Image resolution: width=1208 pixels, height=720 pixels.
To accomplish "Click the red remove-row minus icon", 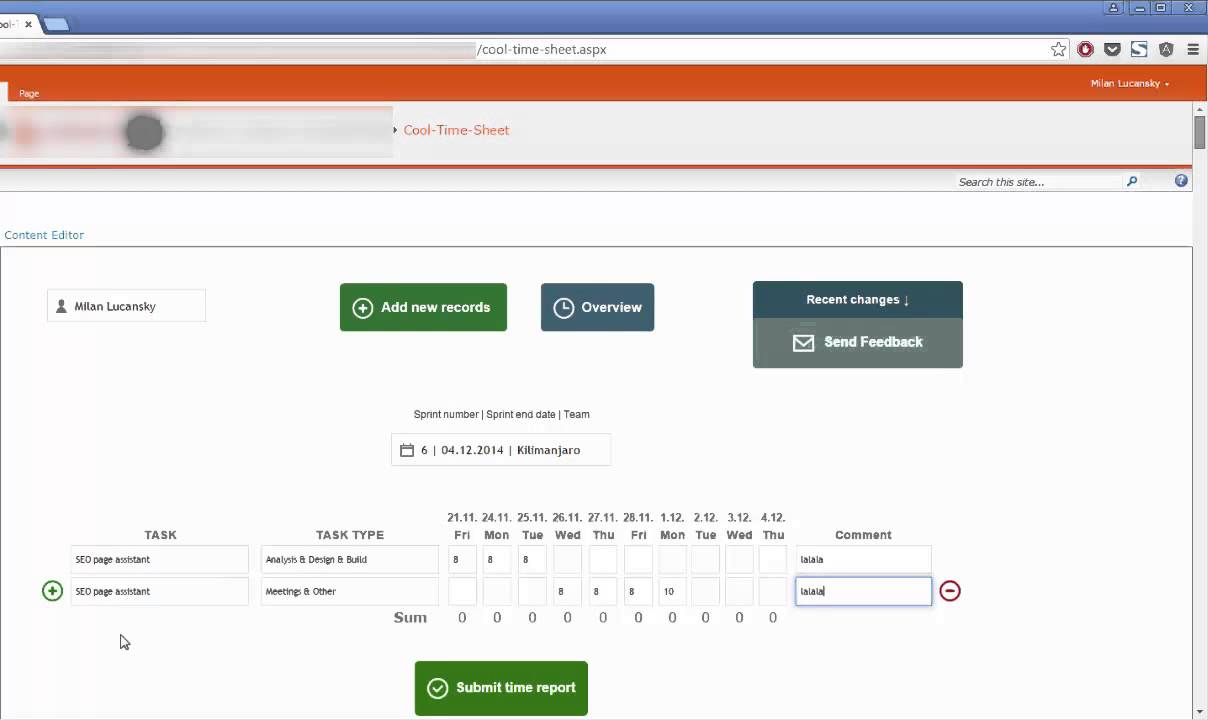I will pos(950,591).
